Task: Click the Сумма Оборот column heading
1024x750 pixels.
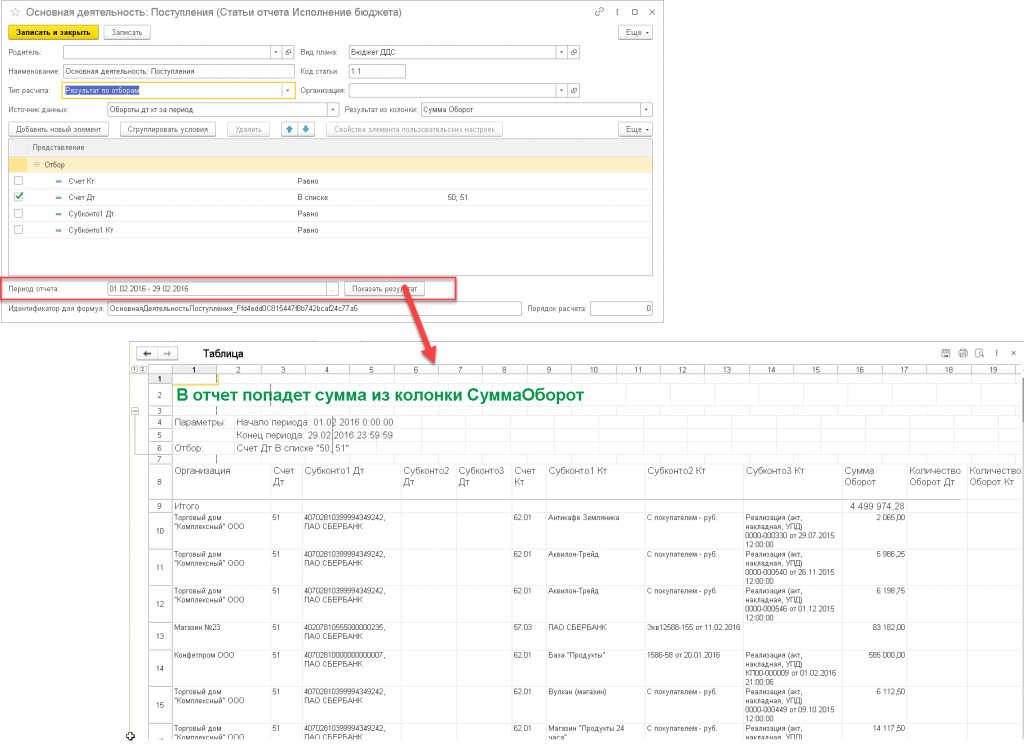Action: click(859, 476)
